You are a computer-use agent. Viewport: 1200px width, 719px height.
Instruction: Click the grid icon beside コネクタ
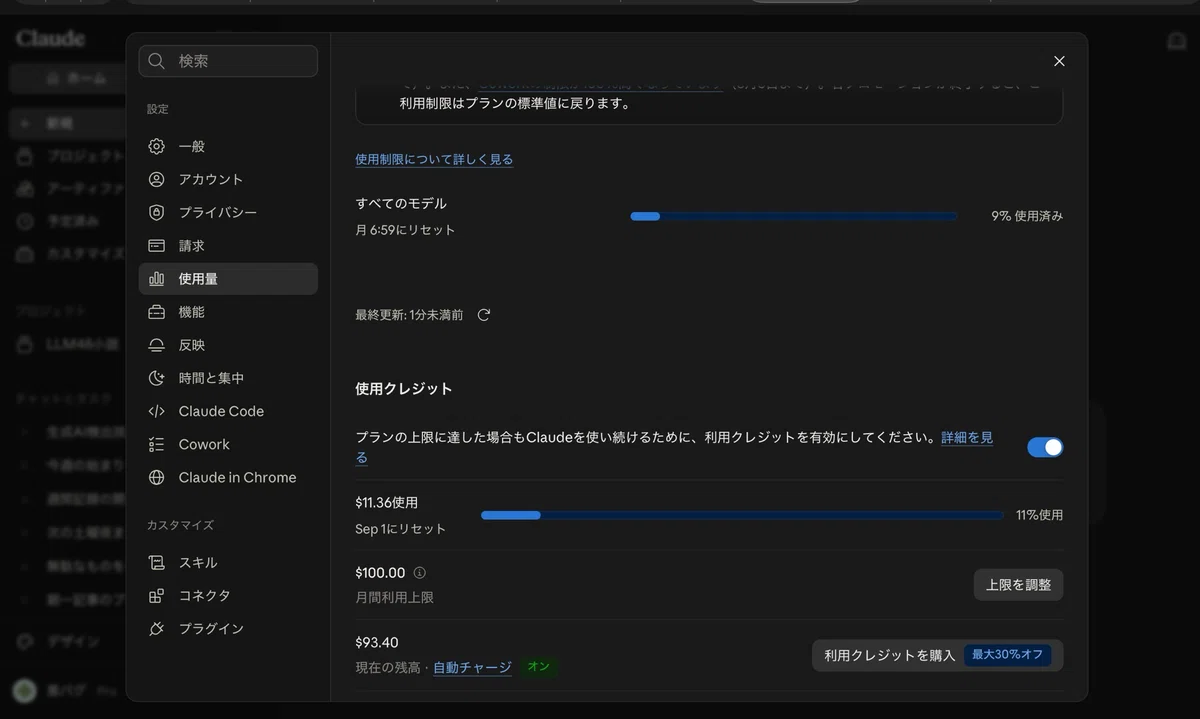[156, 595]
